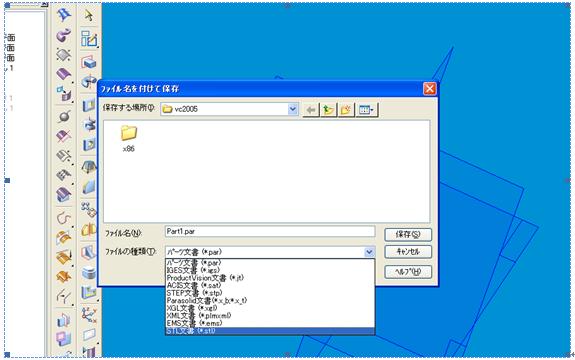Create a new folder in dialog
575x360 pixels.
pos(346,110)
